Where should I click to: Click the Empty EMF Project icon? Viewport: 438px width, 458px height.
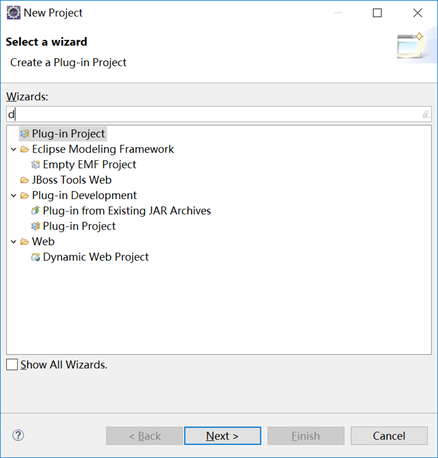tap(35, 164)
